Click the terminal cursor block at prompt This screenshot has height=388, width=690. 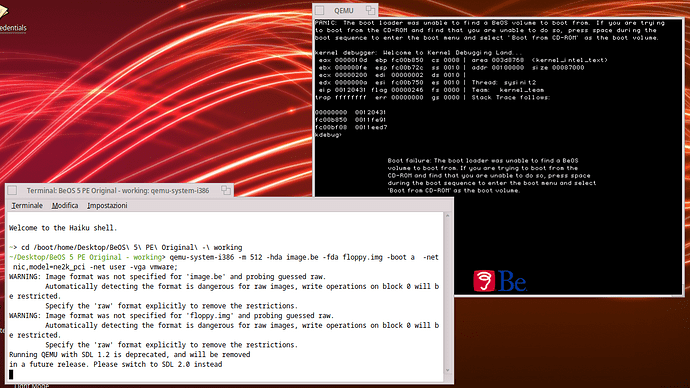click(11, 374)
